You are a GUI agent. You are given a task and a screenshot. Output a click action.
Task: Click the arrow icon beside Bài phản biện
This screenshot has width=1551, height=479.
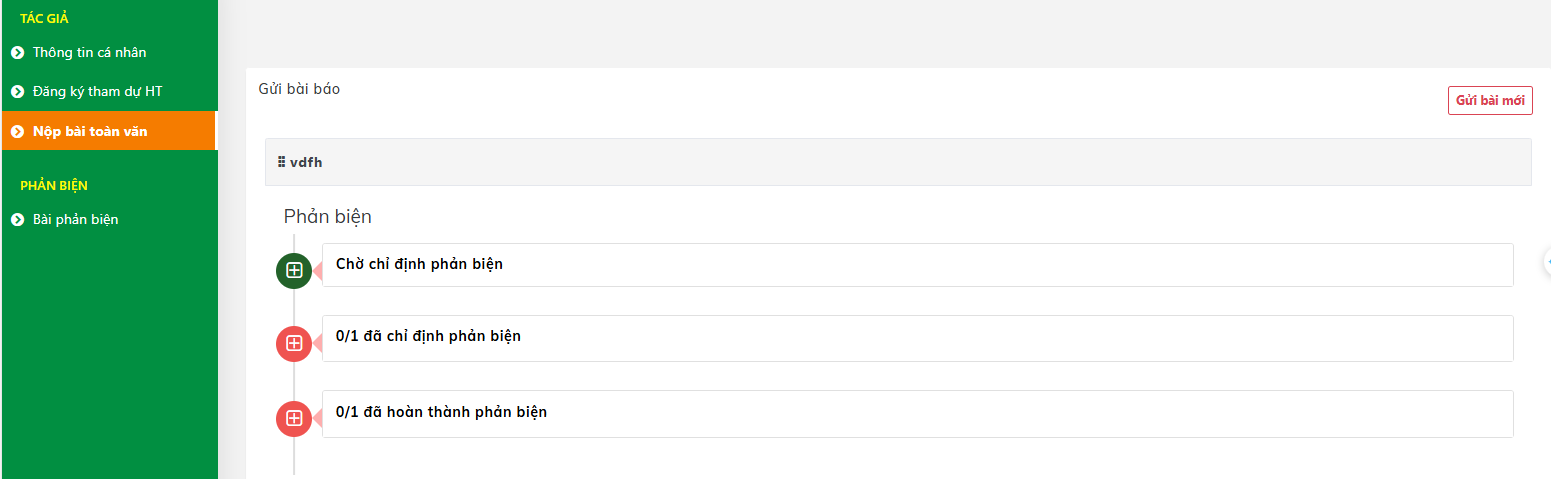click(x=17, y=220)
